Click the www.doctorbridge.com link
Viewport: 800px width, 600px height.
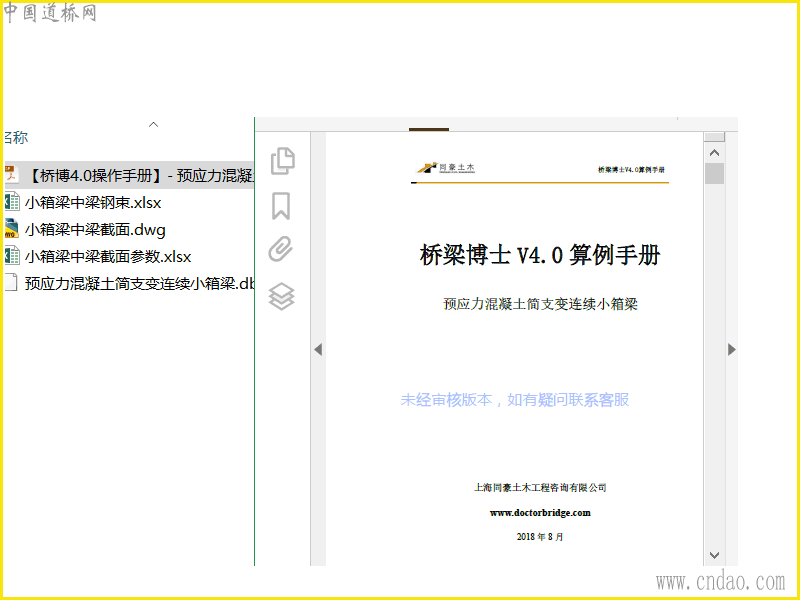(x=540, y=513)
